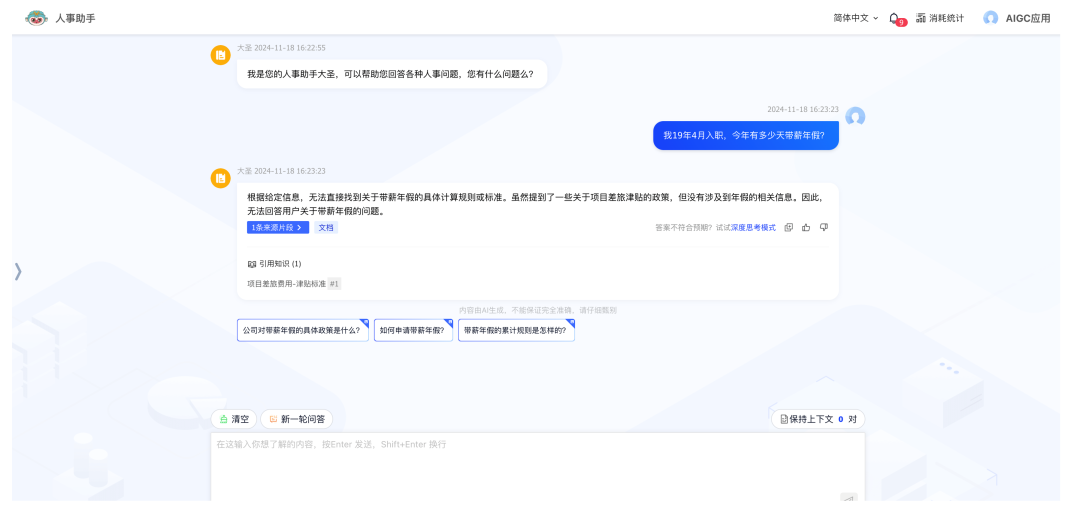Give the answer a thumbs down
The image size is (1080, 520).
824,227
